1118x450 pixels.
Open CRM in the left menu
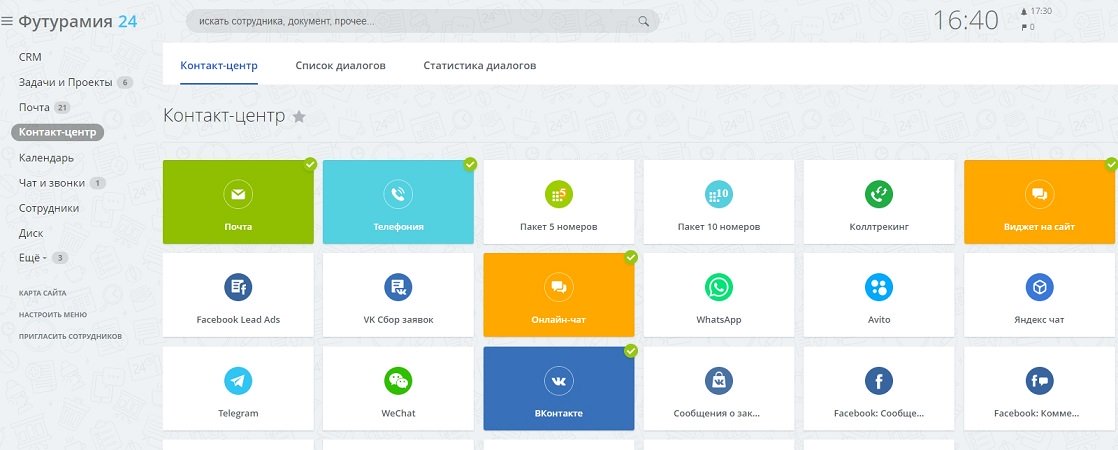click(x=30, y=57)
